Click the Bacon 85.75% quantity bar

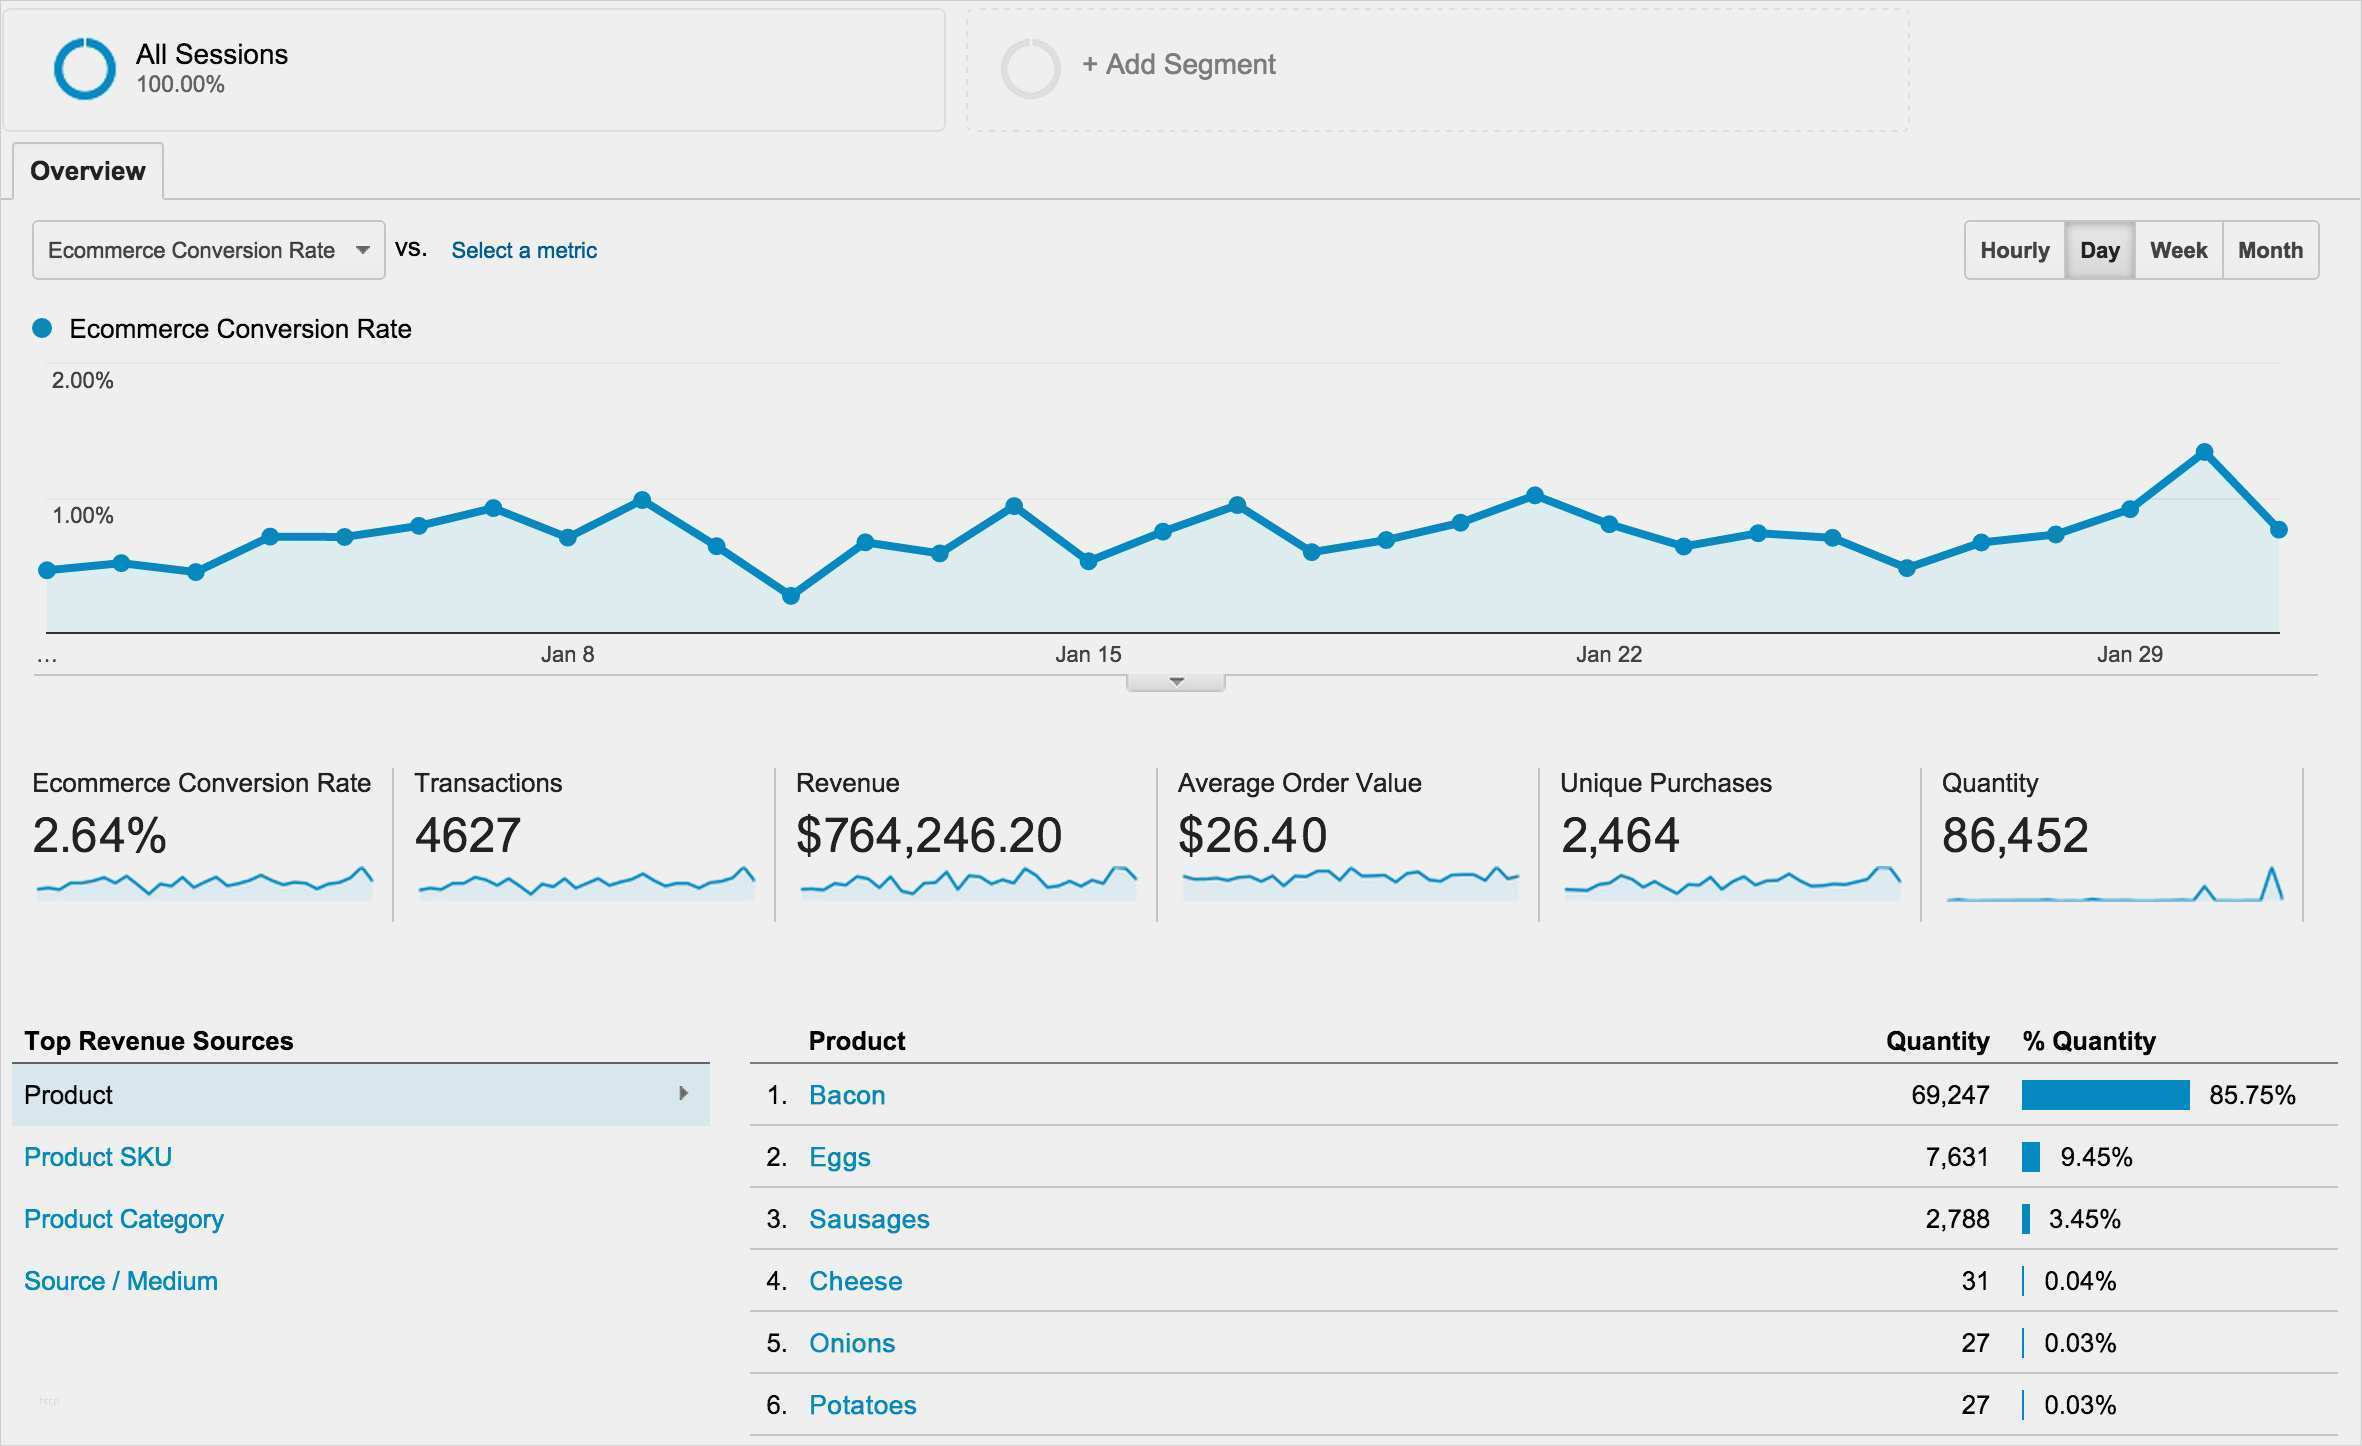(x=2105, y=1095)
